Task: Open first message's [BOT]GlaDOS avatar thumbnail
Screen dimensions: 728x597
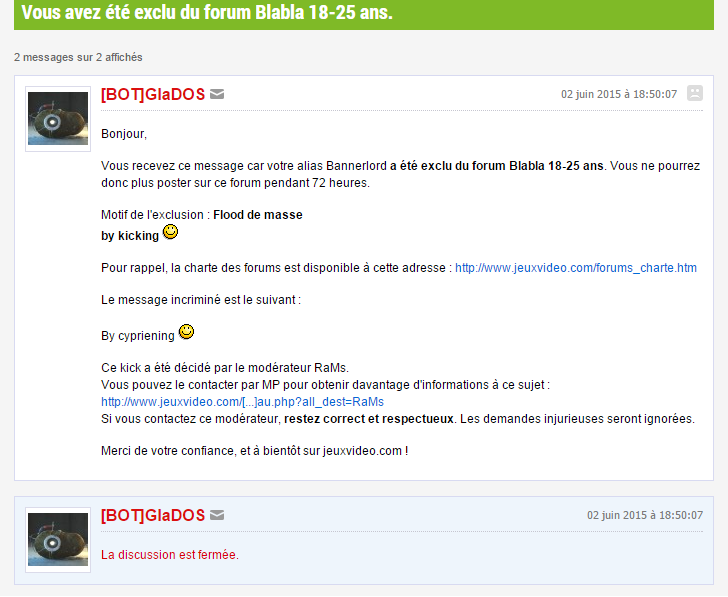Action: click(x=58, y=119)
